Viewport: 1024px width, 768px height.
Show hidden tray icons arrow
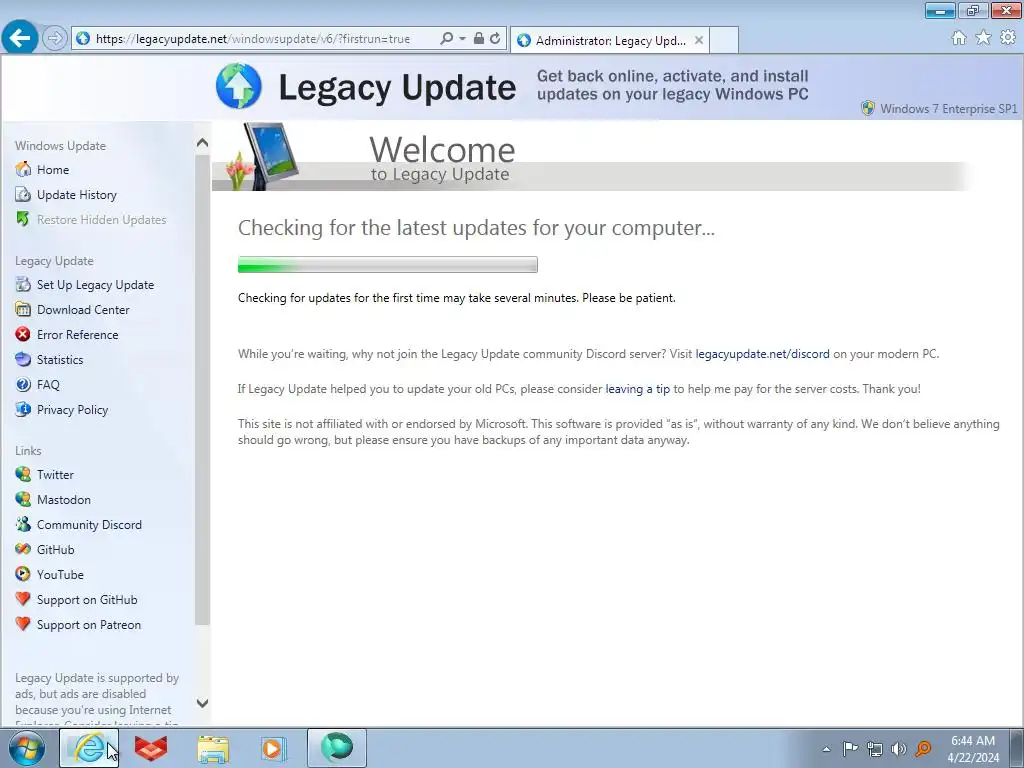point(826,749)
